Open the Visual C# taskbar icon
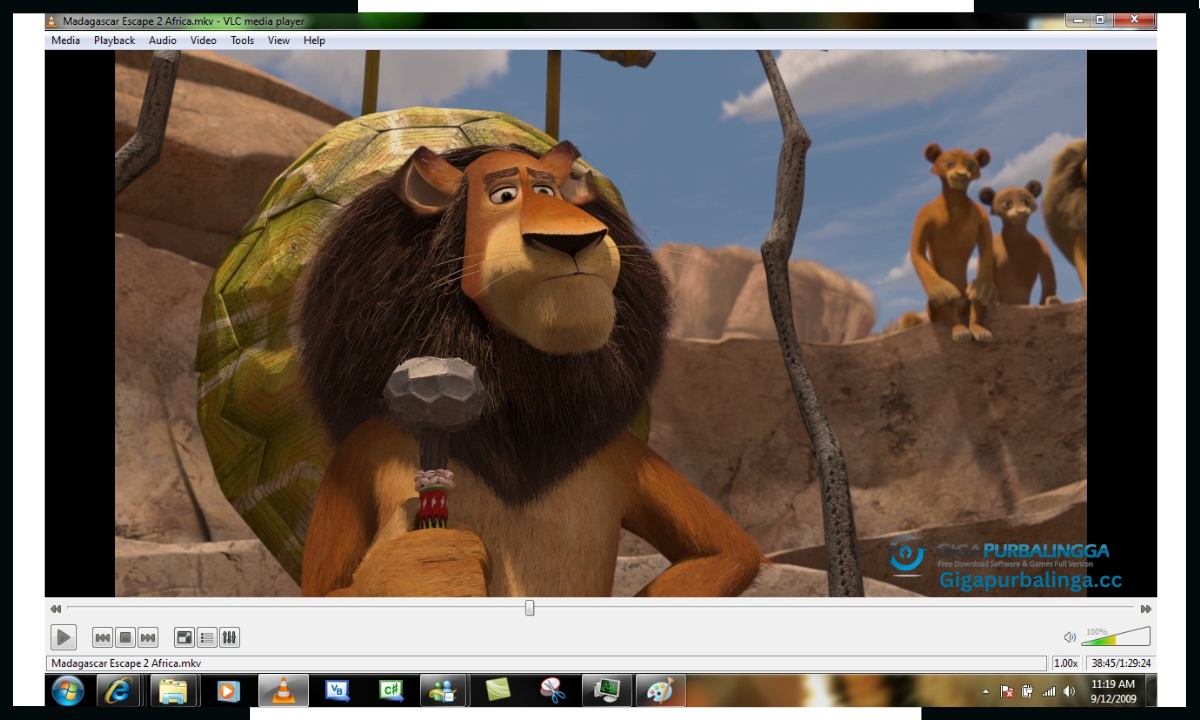The image size is (1200, 720). click(390, 690)
